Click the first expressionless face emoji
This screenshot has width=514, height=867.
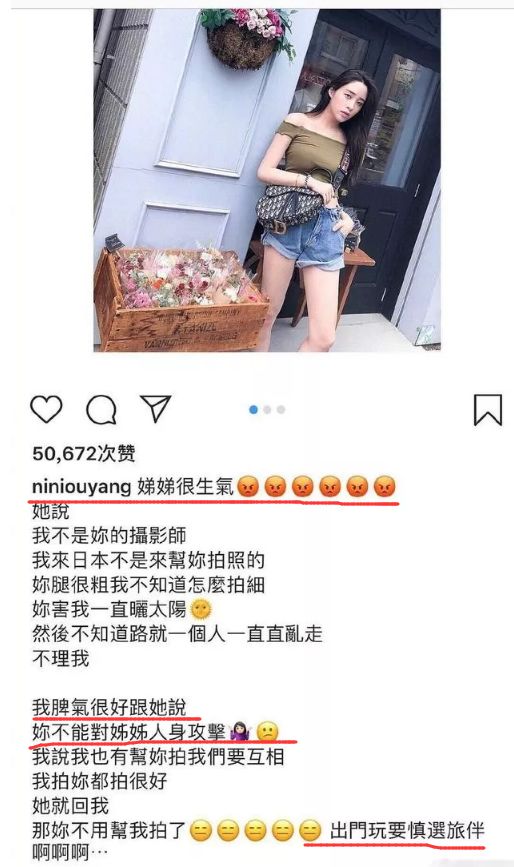tap(200, 831)
